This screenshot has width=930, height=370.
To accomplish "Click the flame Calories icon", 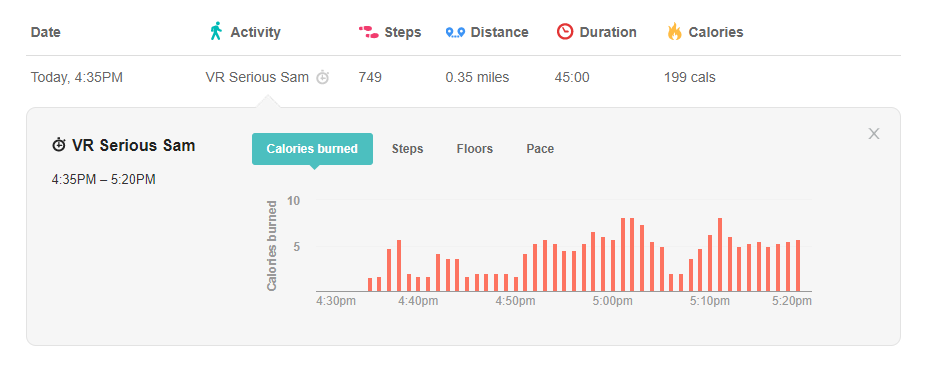I will [674, 31].
